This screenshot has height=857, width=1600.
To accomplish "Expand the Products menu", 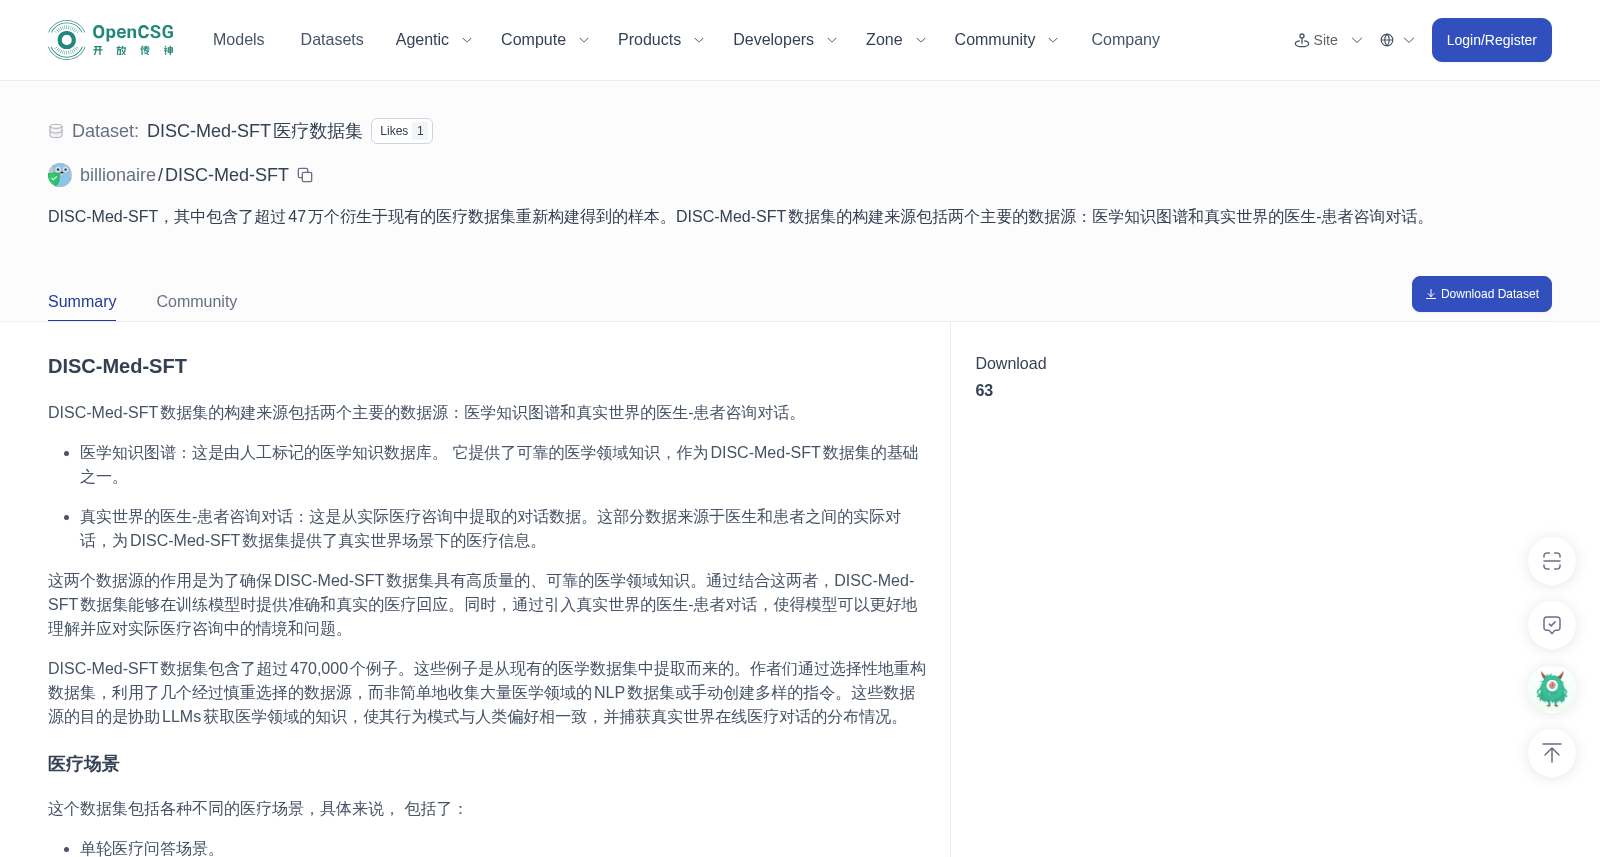I will 661,40.
